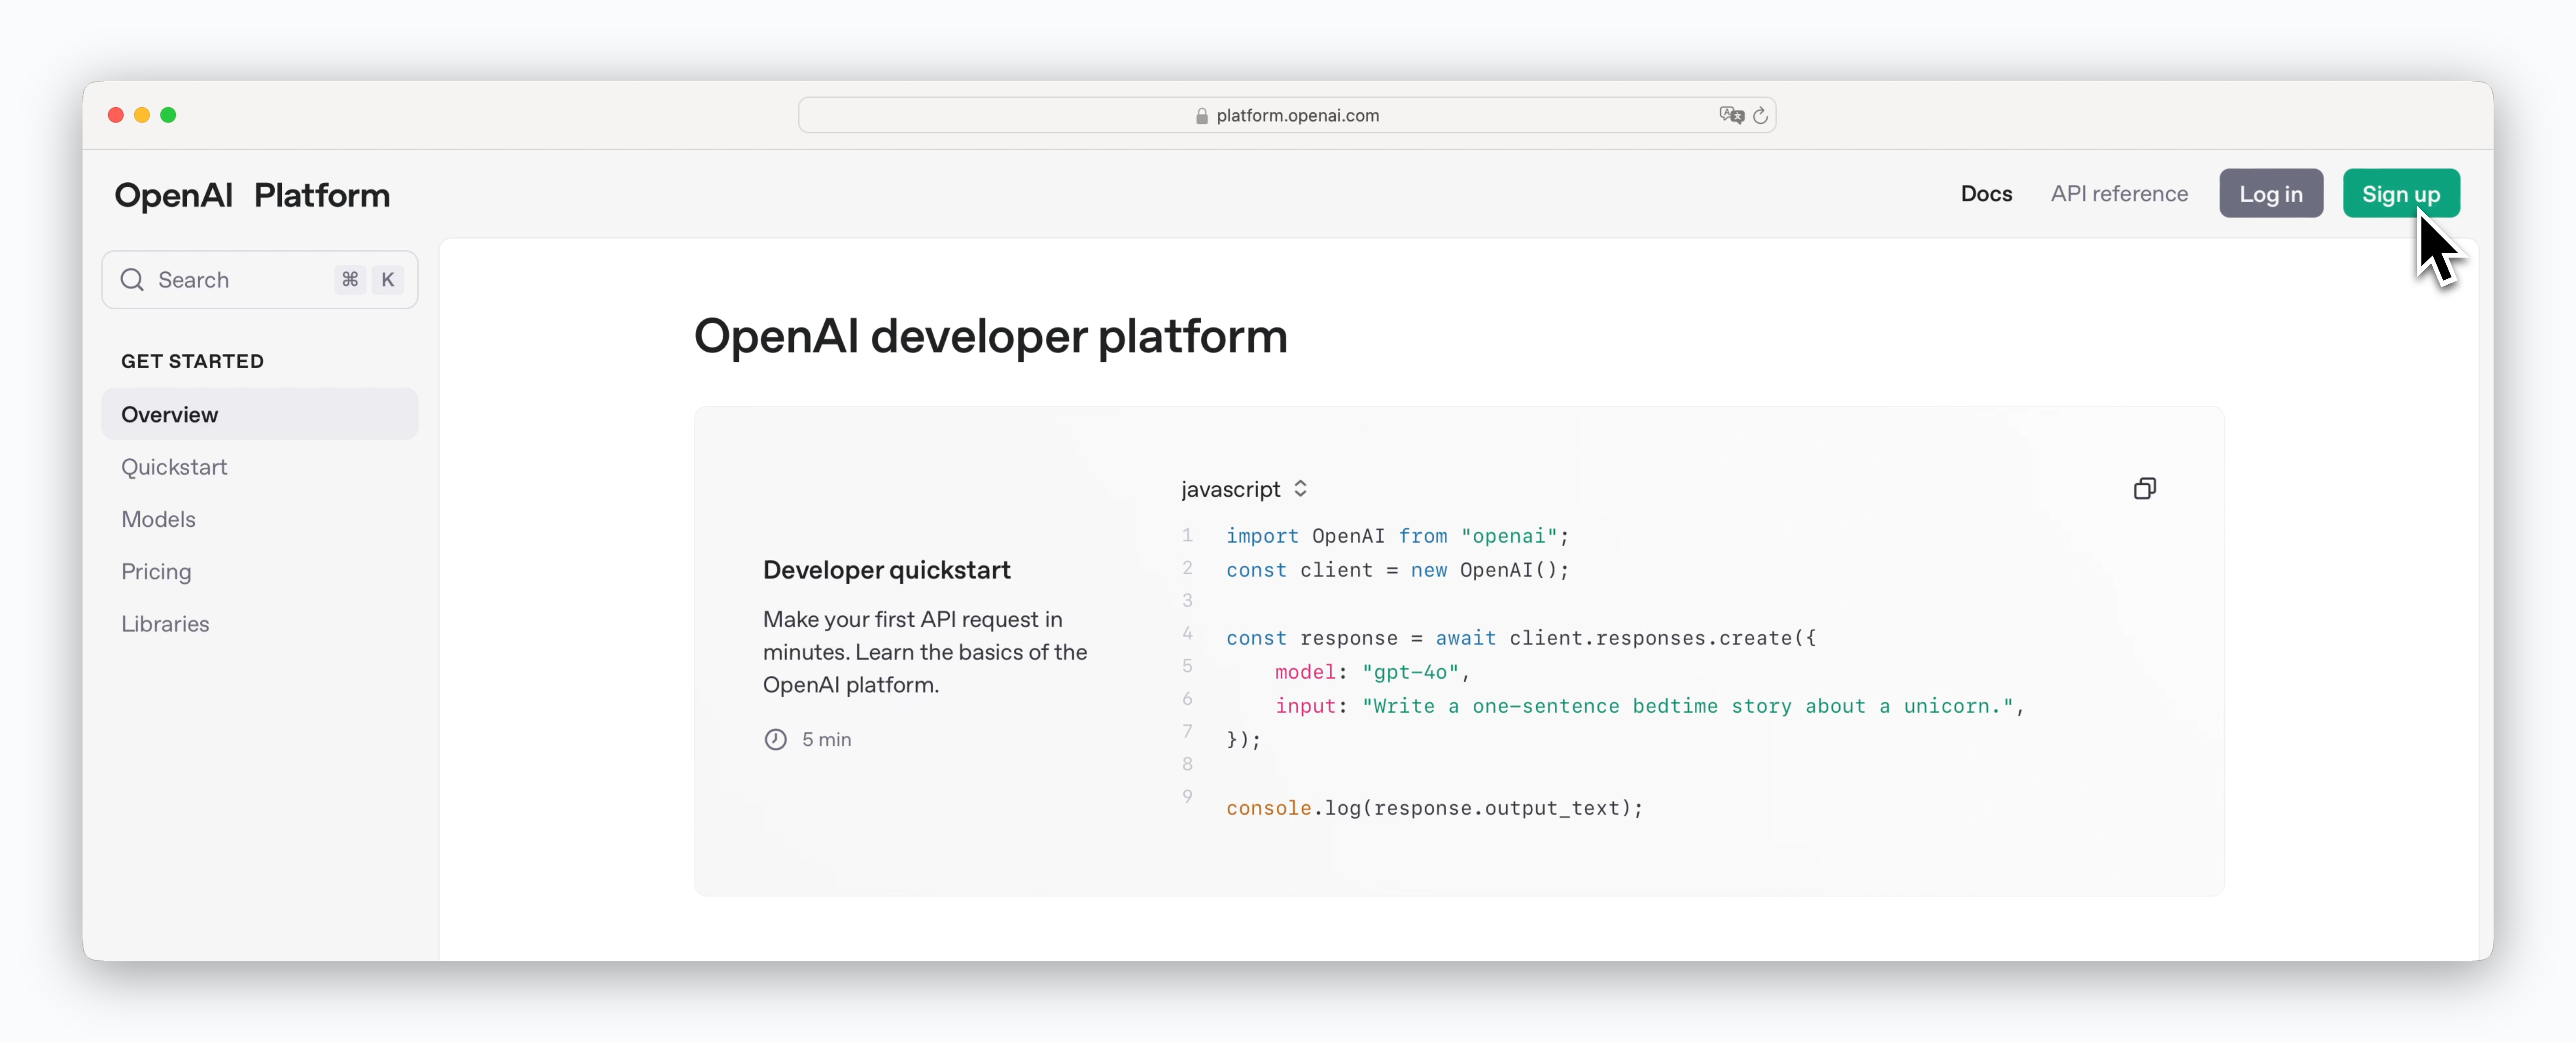Click the Search input field

[x=260, y=280]
